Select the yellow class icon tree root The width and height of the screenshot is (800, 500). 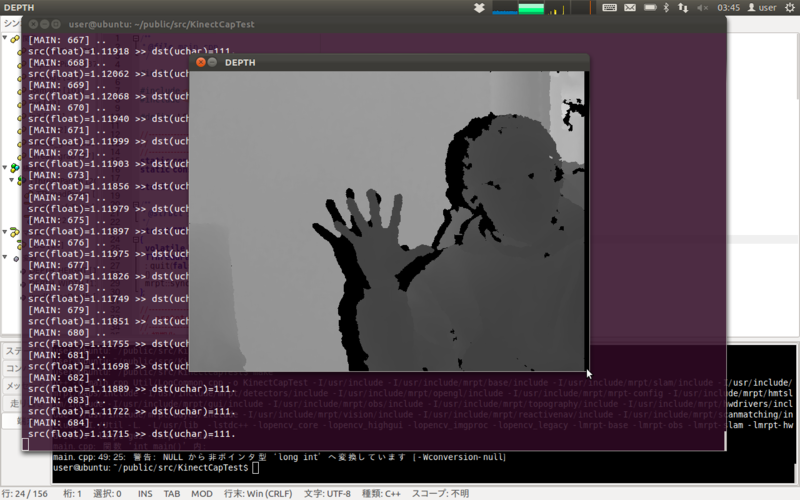15,38
